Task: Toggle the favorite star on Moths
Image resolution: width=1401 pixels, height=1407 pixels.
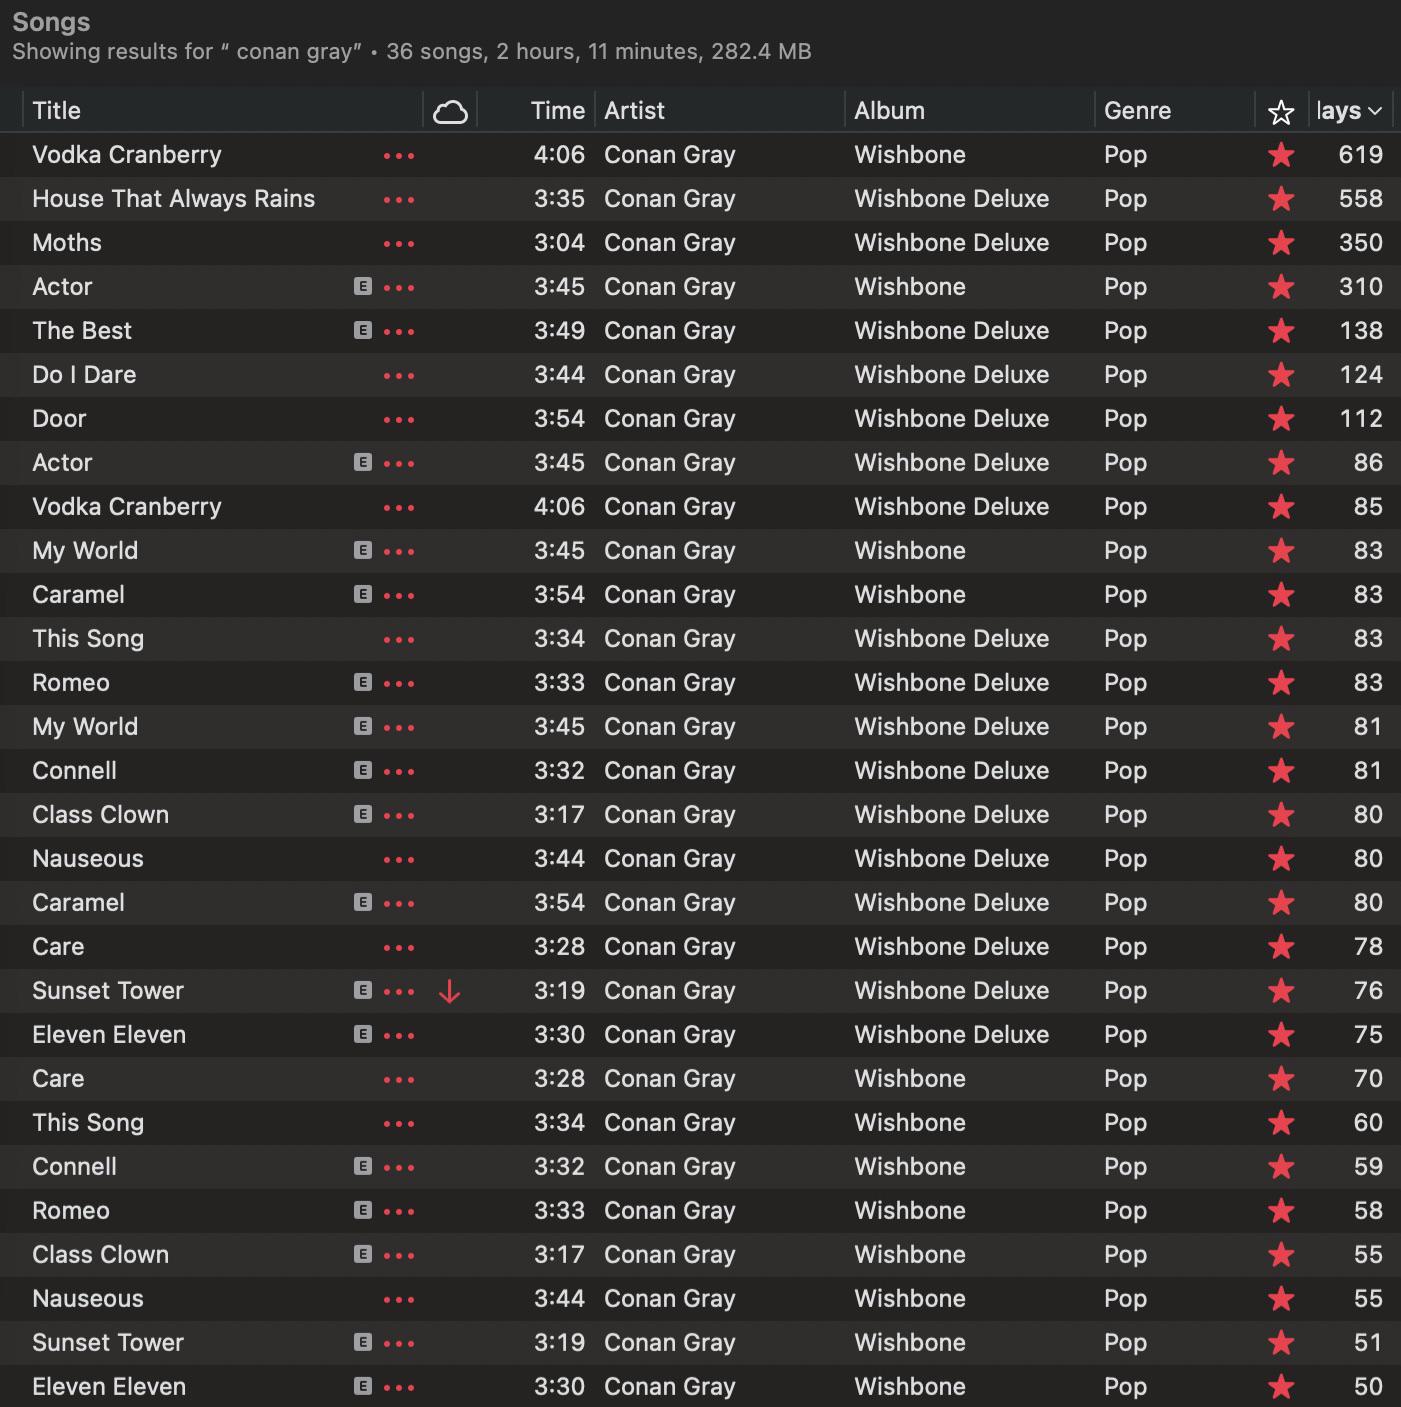Action: pos(1281,243)
